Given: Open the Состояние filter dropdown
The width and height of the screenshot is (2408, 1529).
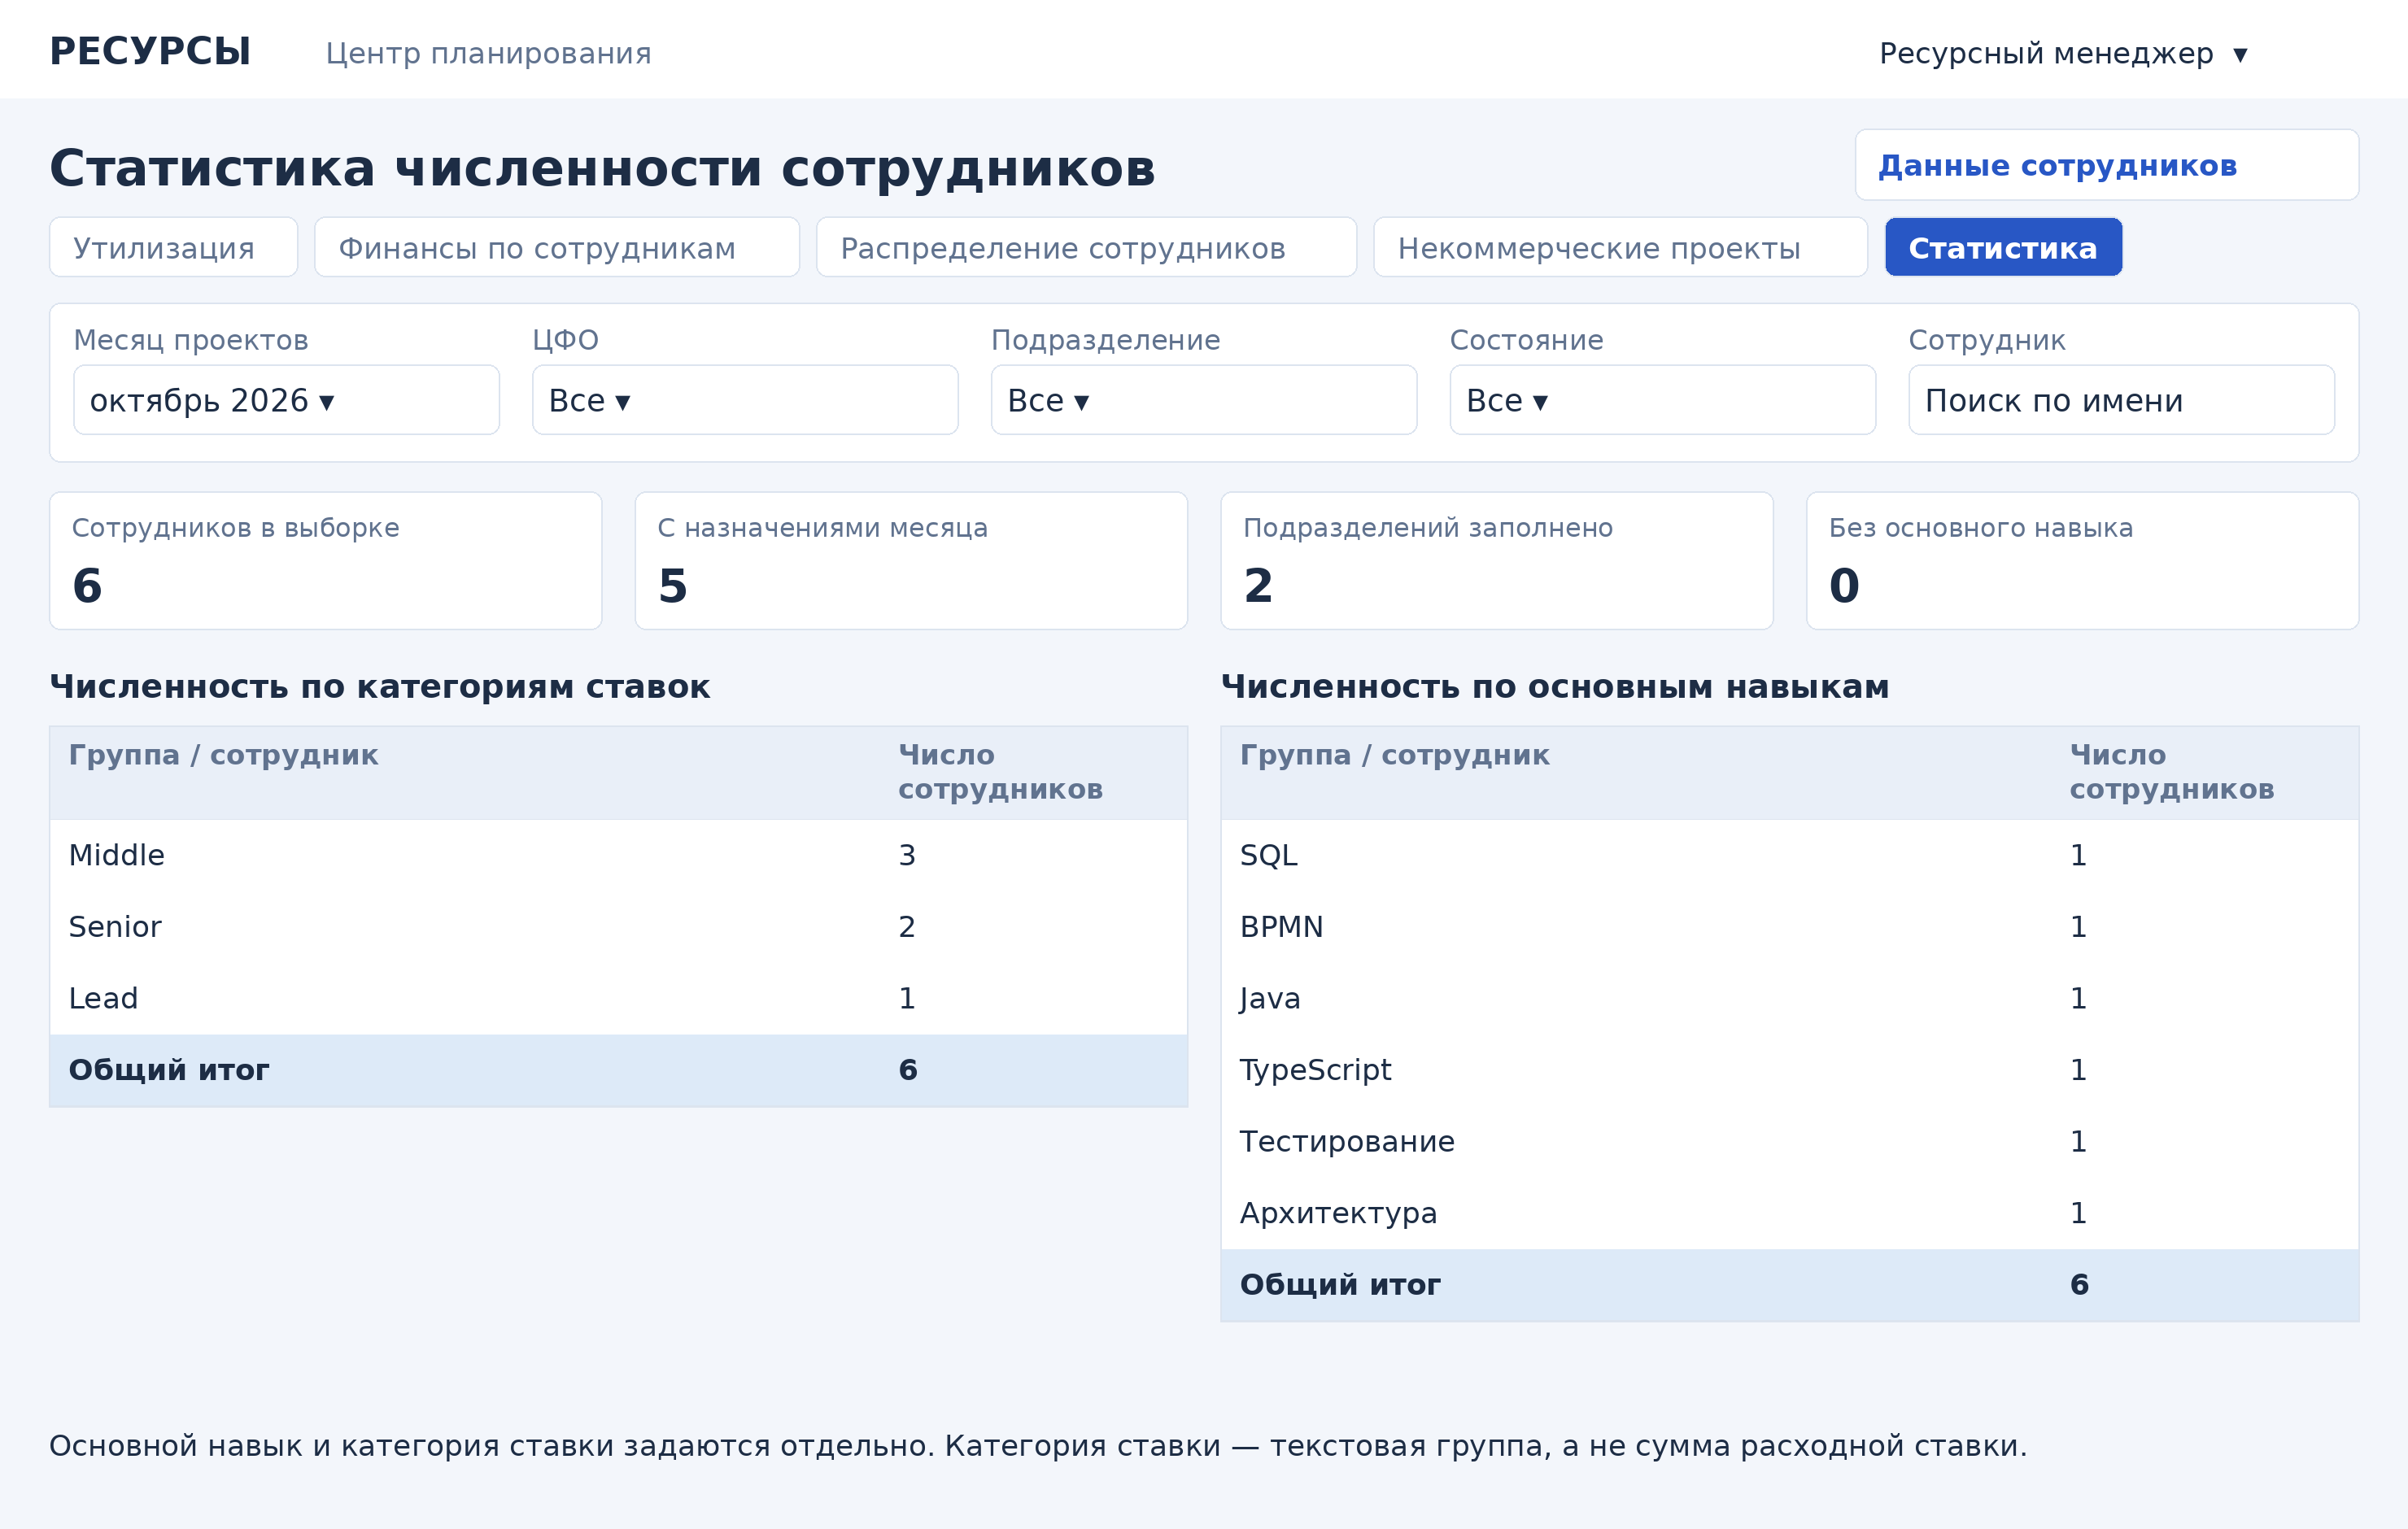Looking at the screenshot, I should tap(1662, 400).
